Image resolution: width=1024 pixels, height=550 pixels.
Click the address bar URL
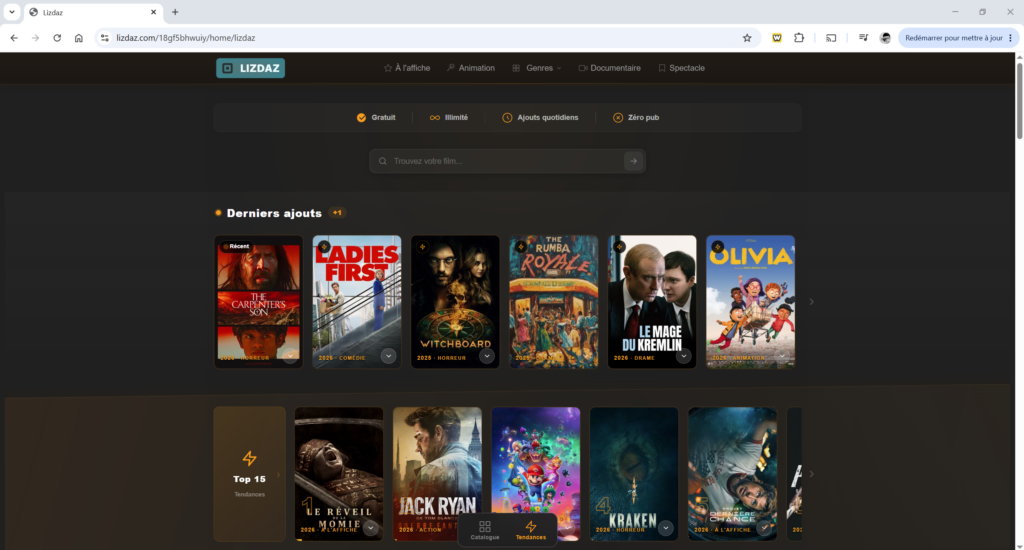[185, 38]
